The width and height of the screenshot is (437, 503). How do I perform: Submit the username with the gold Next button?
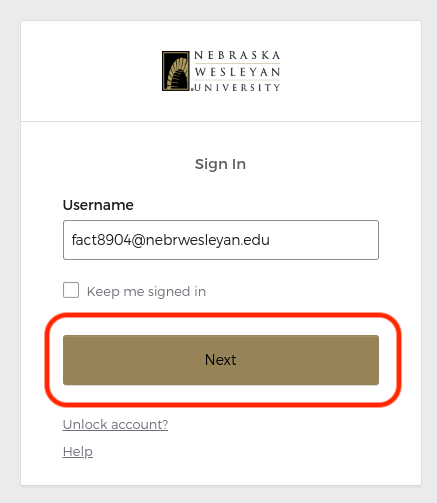click(221, 360)
